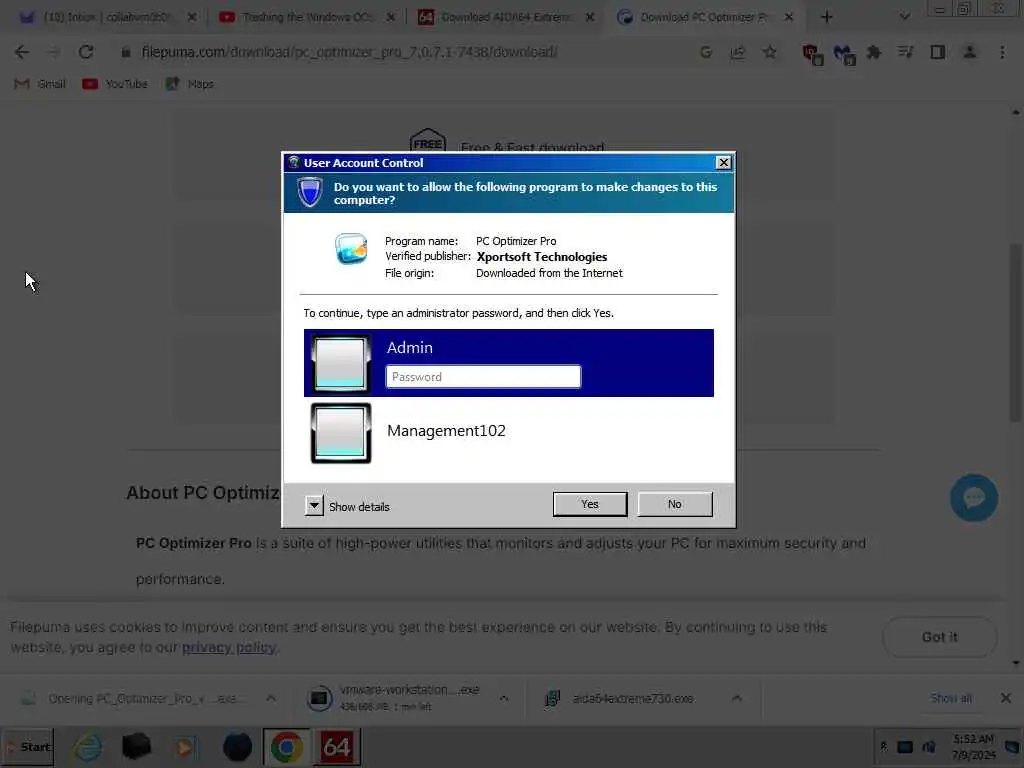1024x768 pixels.
Task: Open the tab search dropdown chevron
Action: [x=904, y=18]
